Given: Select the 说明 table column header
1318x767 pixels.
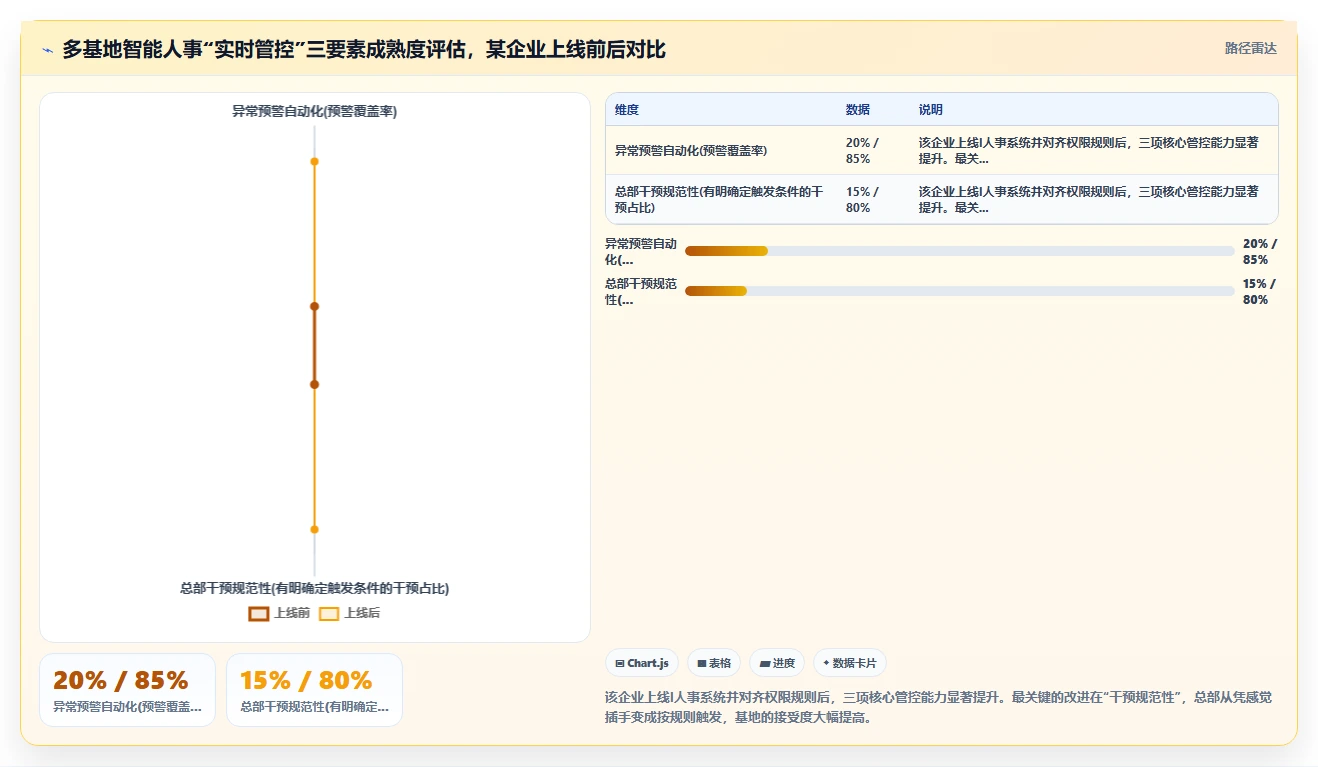Looking at the screenshot, I should click(x=931, y=110).
